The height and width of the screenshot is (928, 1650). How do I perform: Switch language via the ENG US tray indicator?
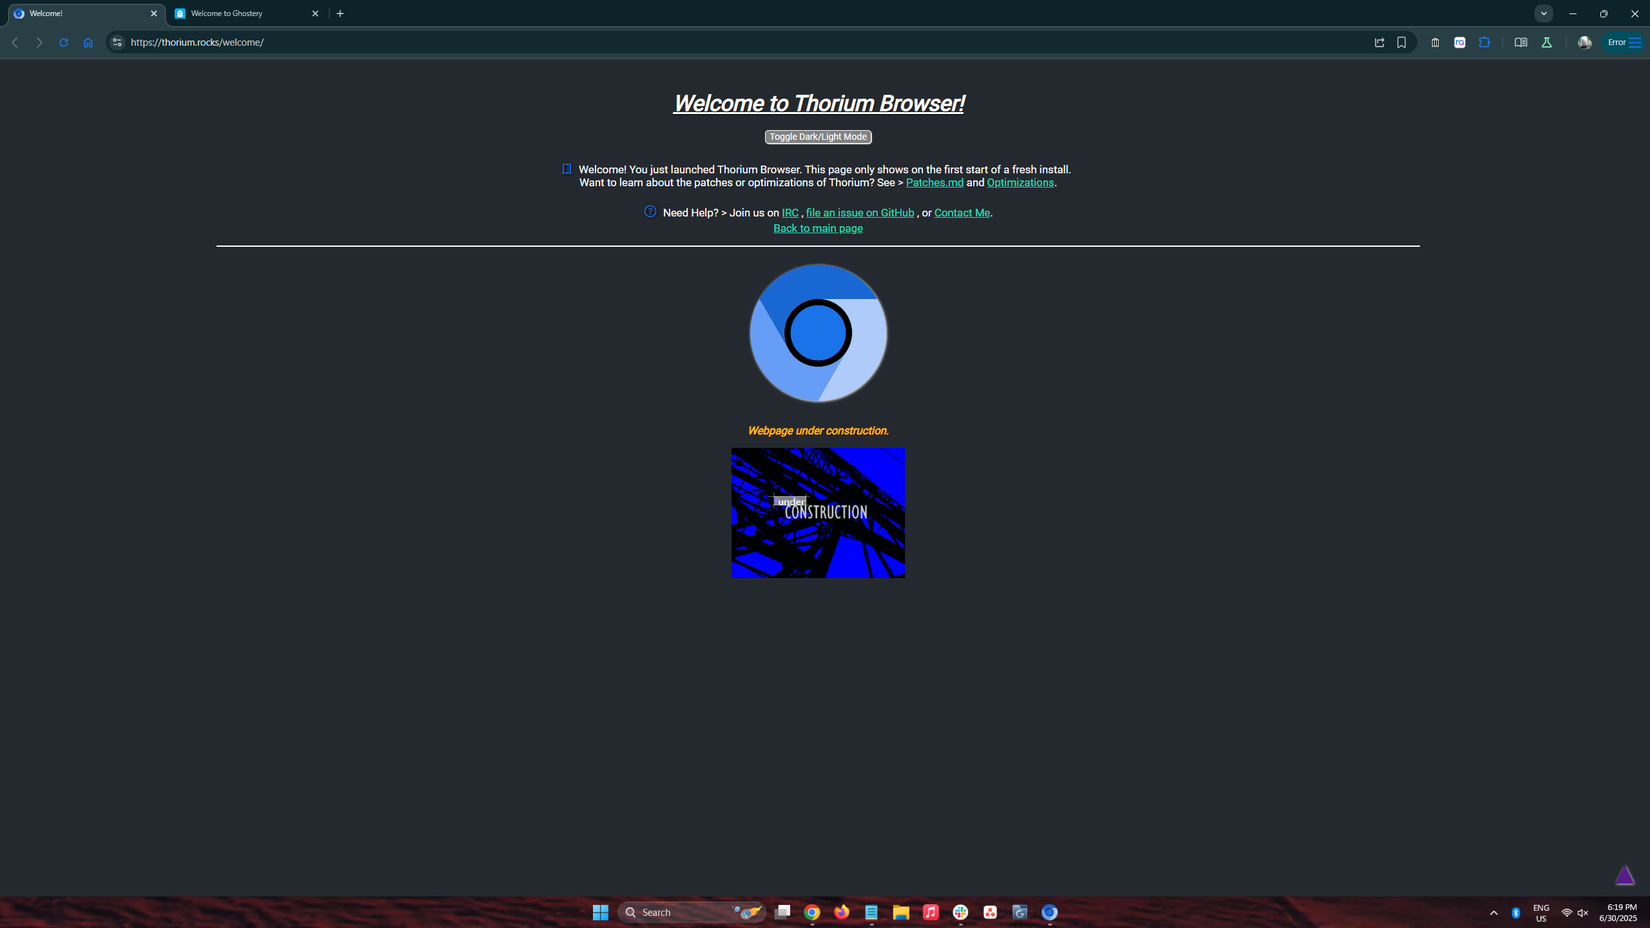(1541, 912)
